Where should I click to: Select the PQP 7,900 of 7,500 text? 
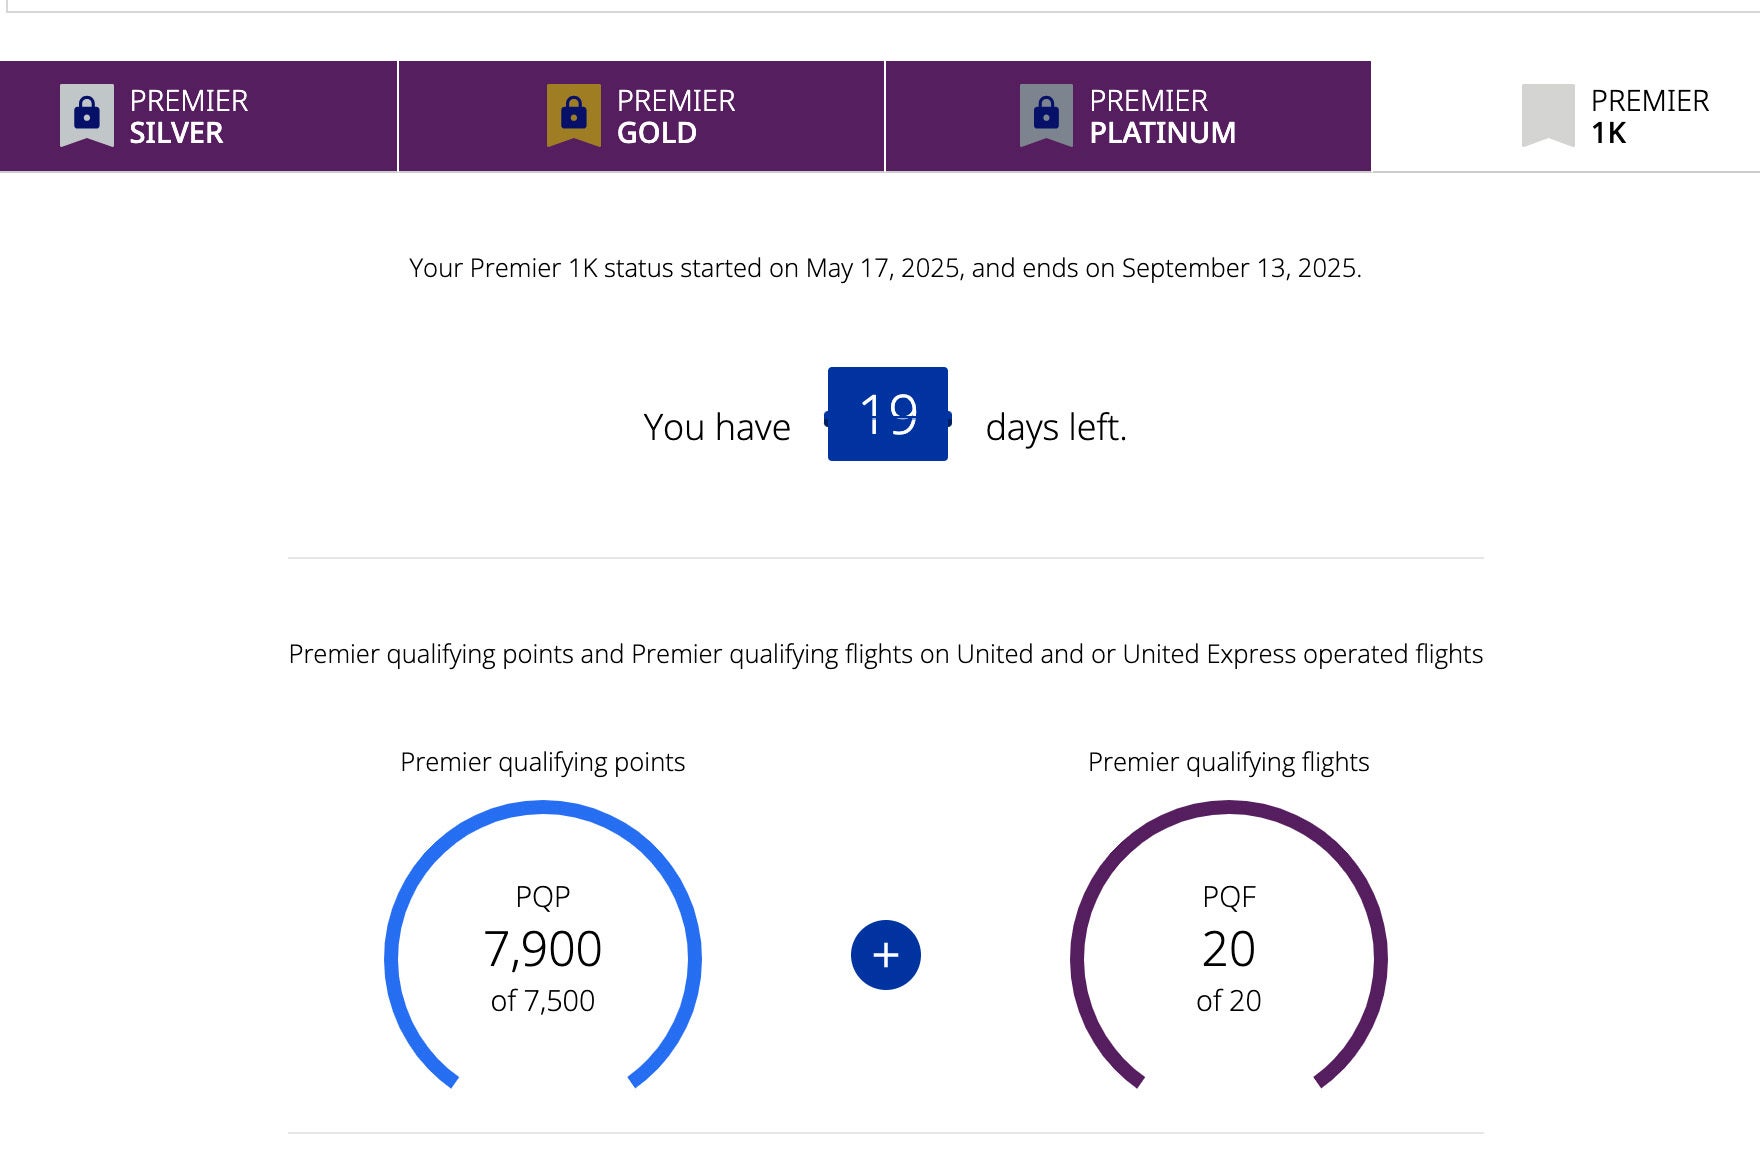tap(543, 948)
